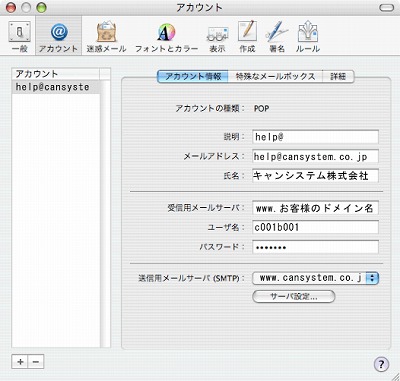Open the 作成 (Composing) preferences pane
This screenshot has height=381, width=400.
(x=247, y=37)
